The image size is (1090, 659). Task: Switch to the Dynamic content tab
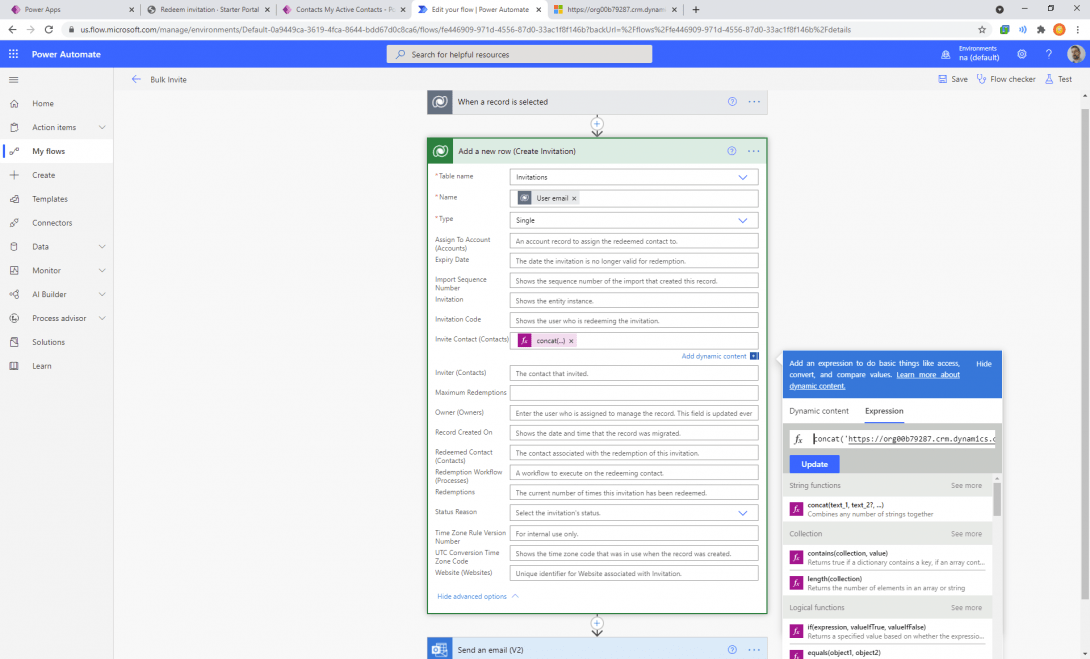point(818,410)
